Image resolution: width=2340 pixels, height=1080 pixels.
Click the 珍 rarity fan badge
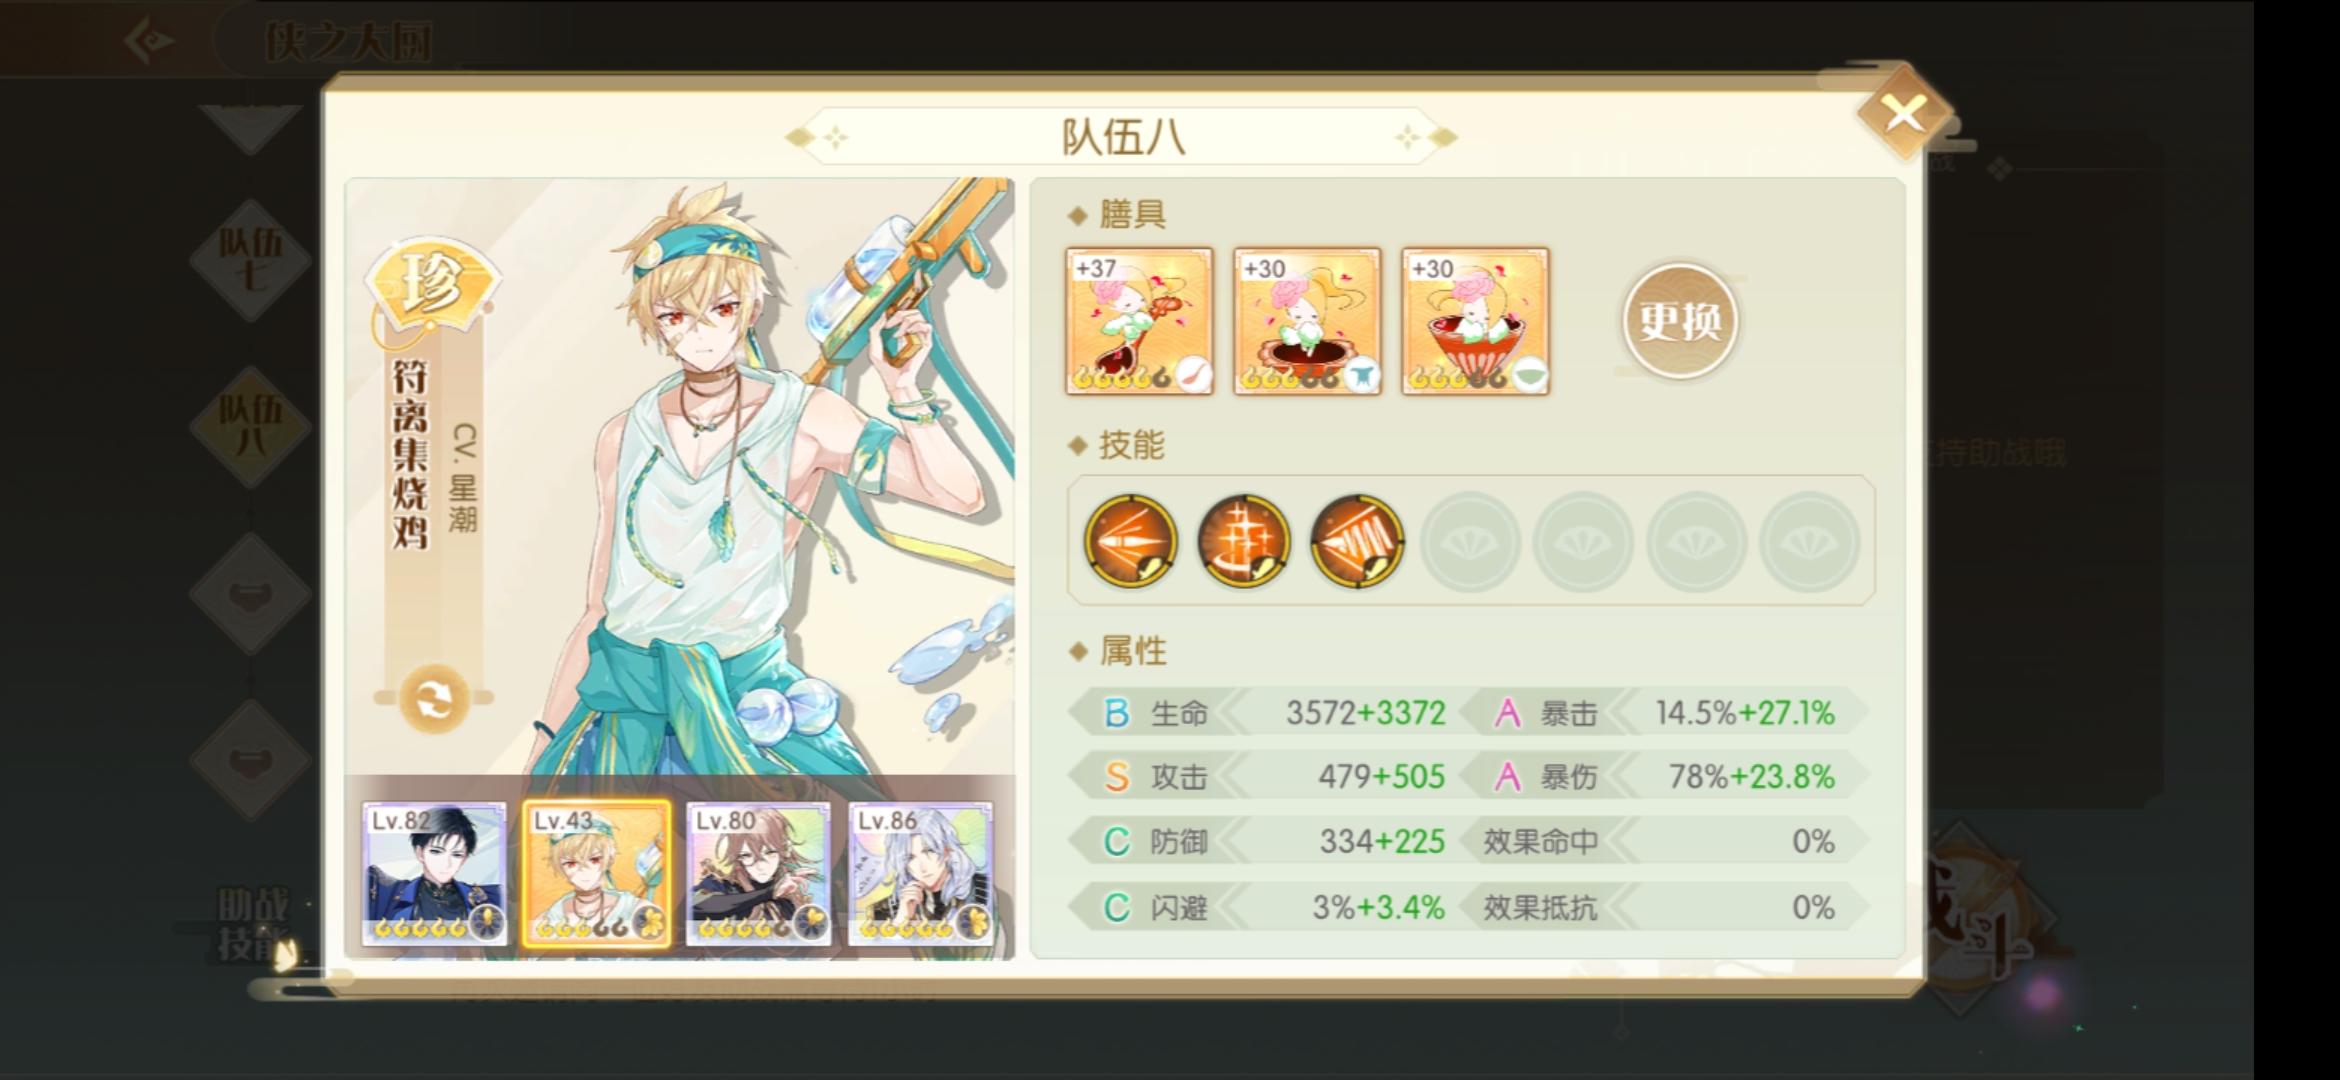point(432,285)
